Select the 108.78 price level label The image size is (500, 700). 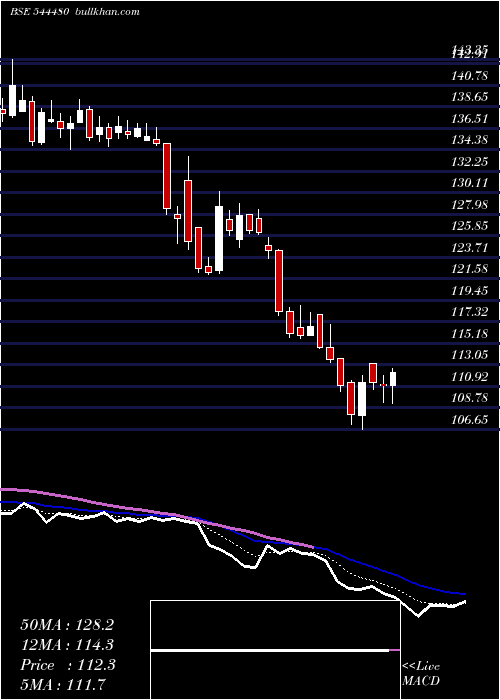pyautogui.click(x=469, y=398)
